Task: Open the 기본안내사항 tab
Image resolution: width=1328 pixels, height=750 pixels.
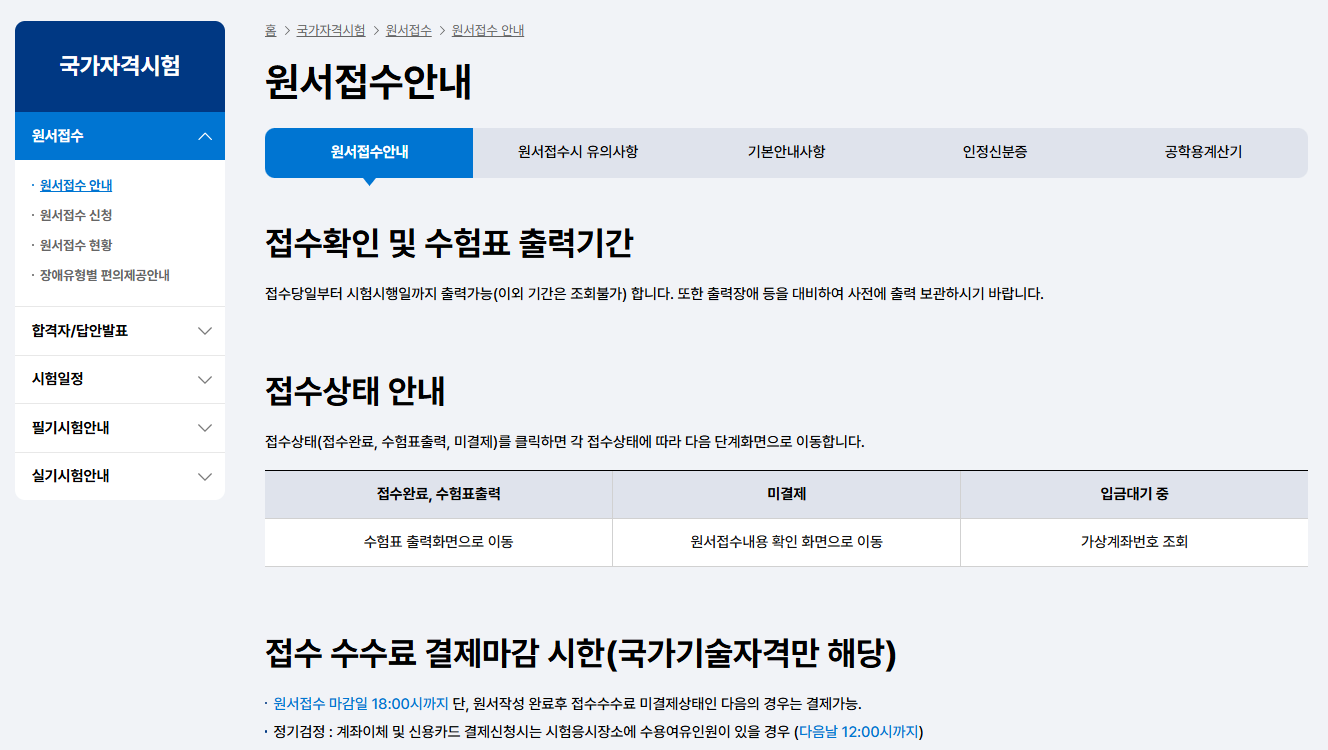Action: click(x=786, y=153)
